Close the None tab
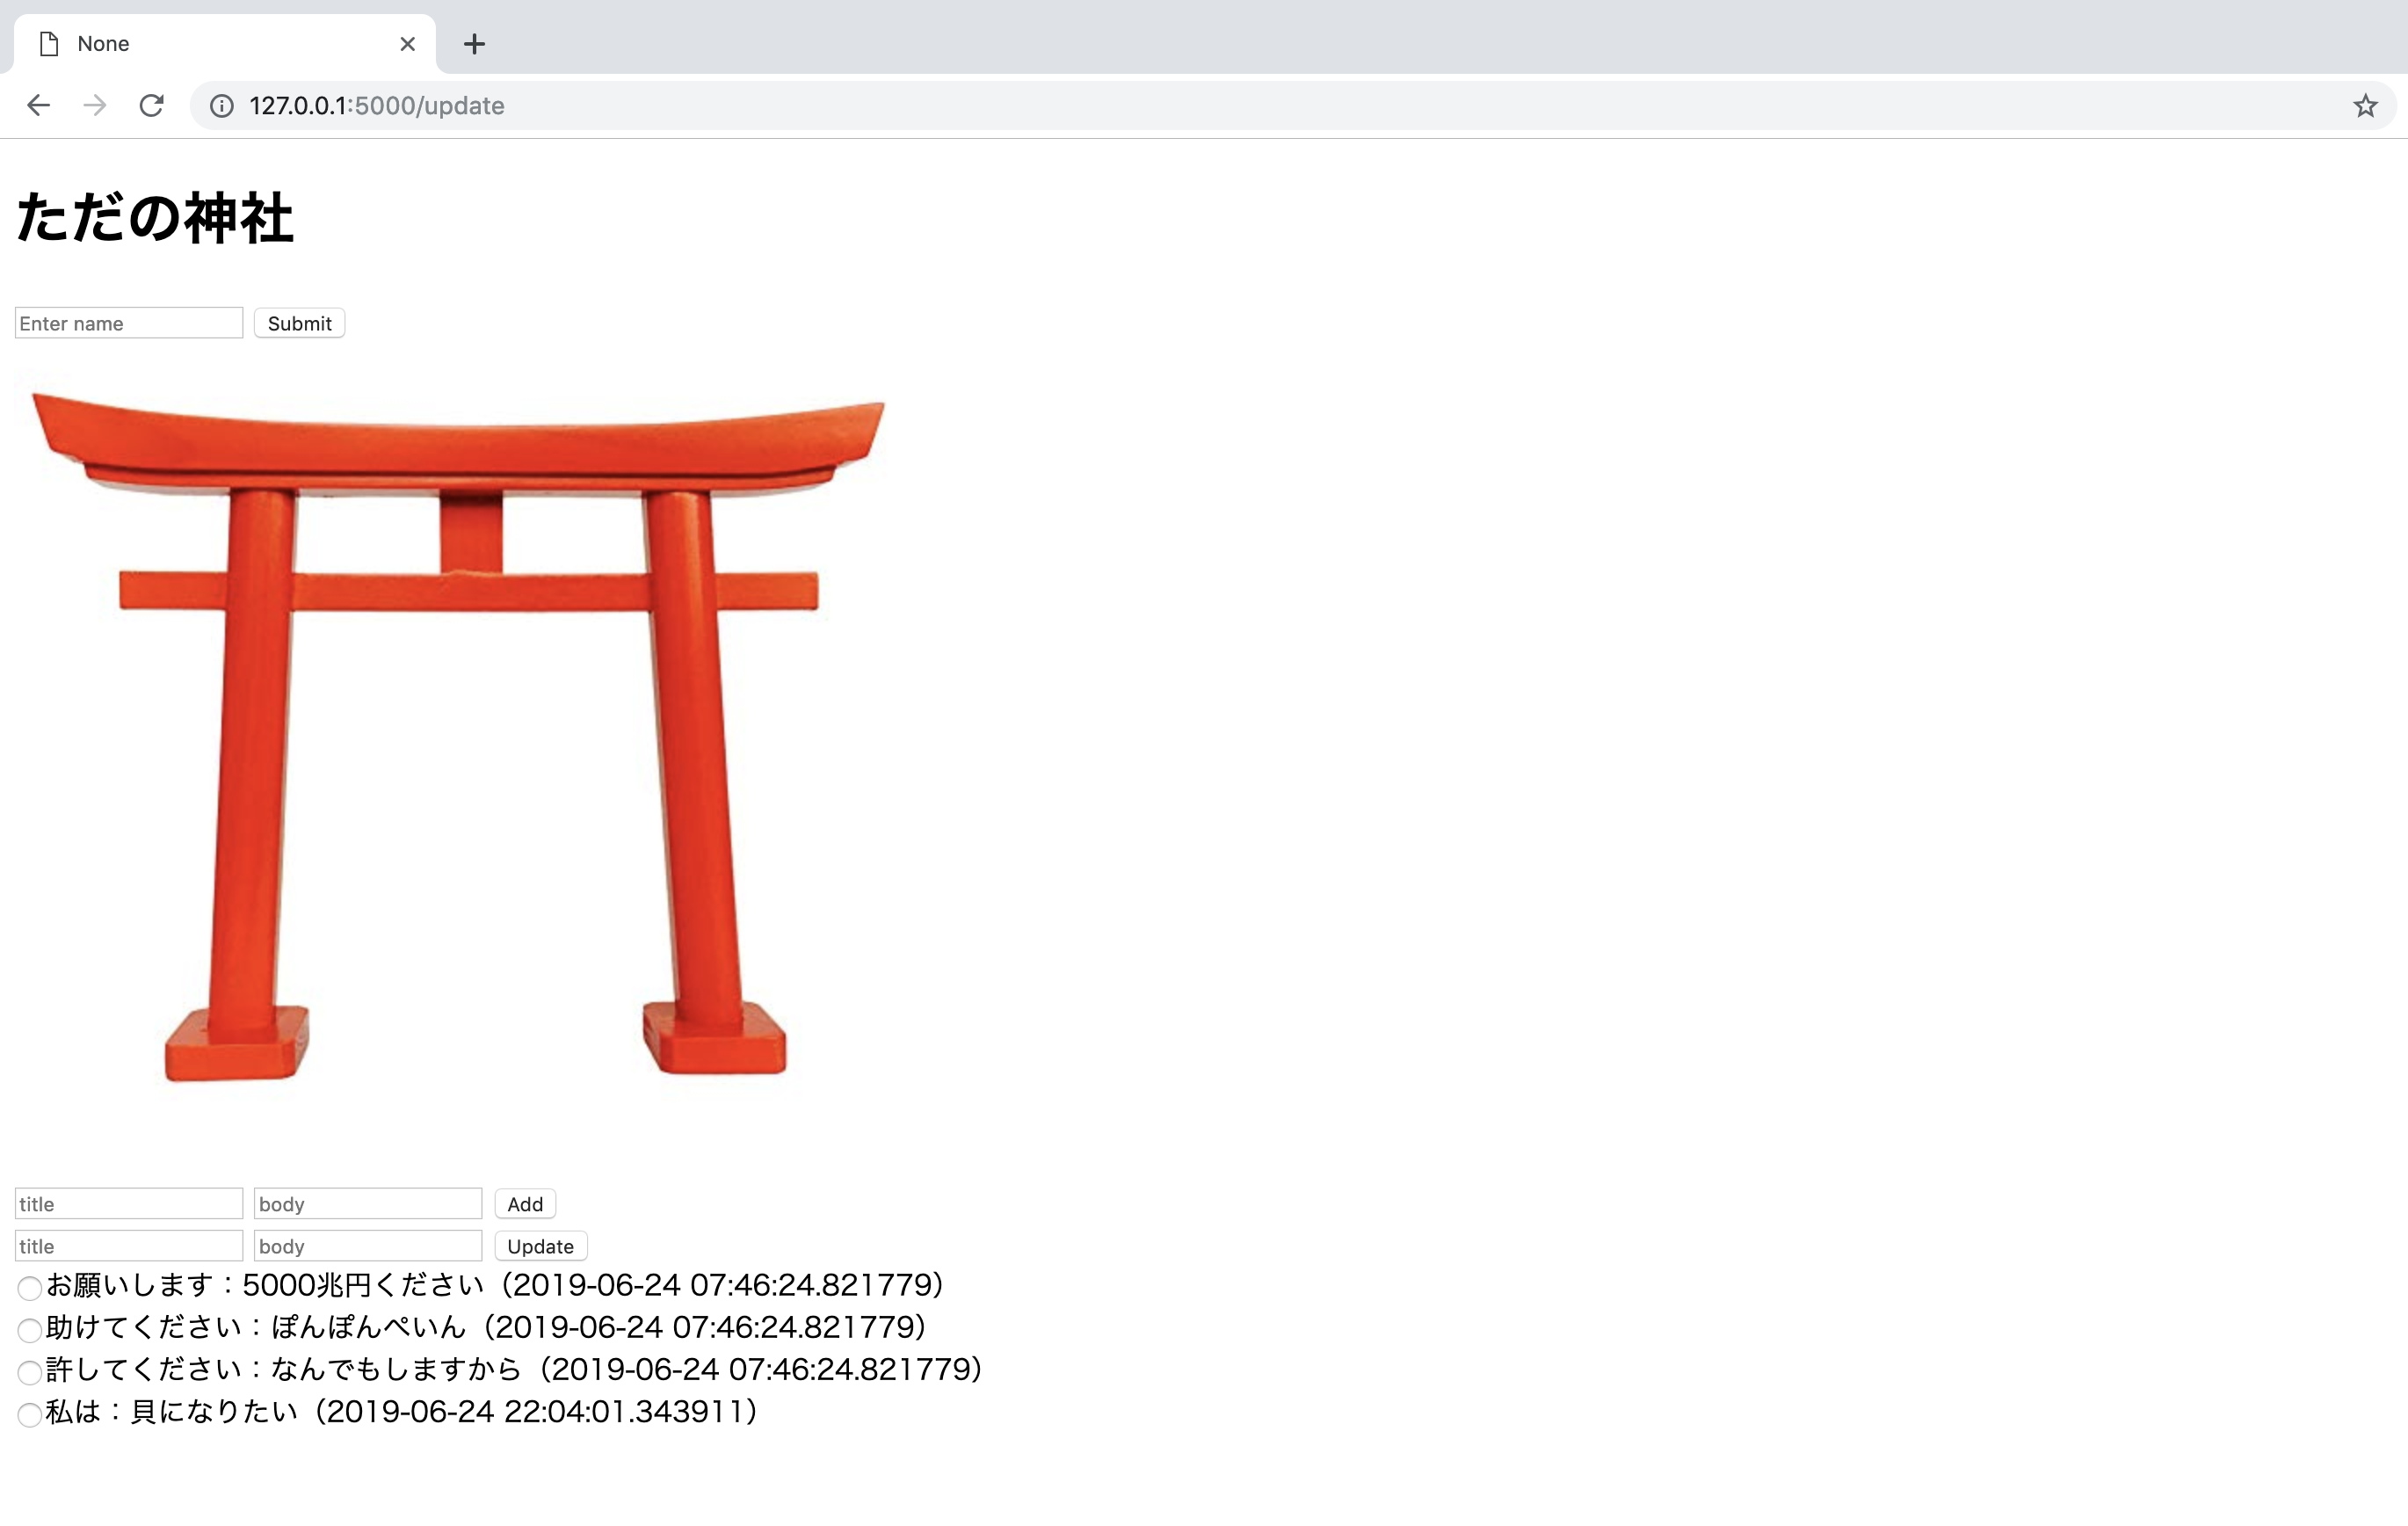This screenshot has height=1526, width=2408. tap(407, 43)
